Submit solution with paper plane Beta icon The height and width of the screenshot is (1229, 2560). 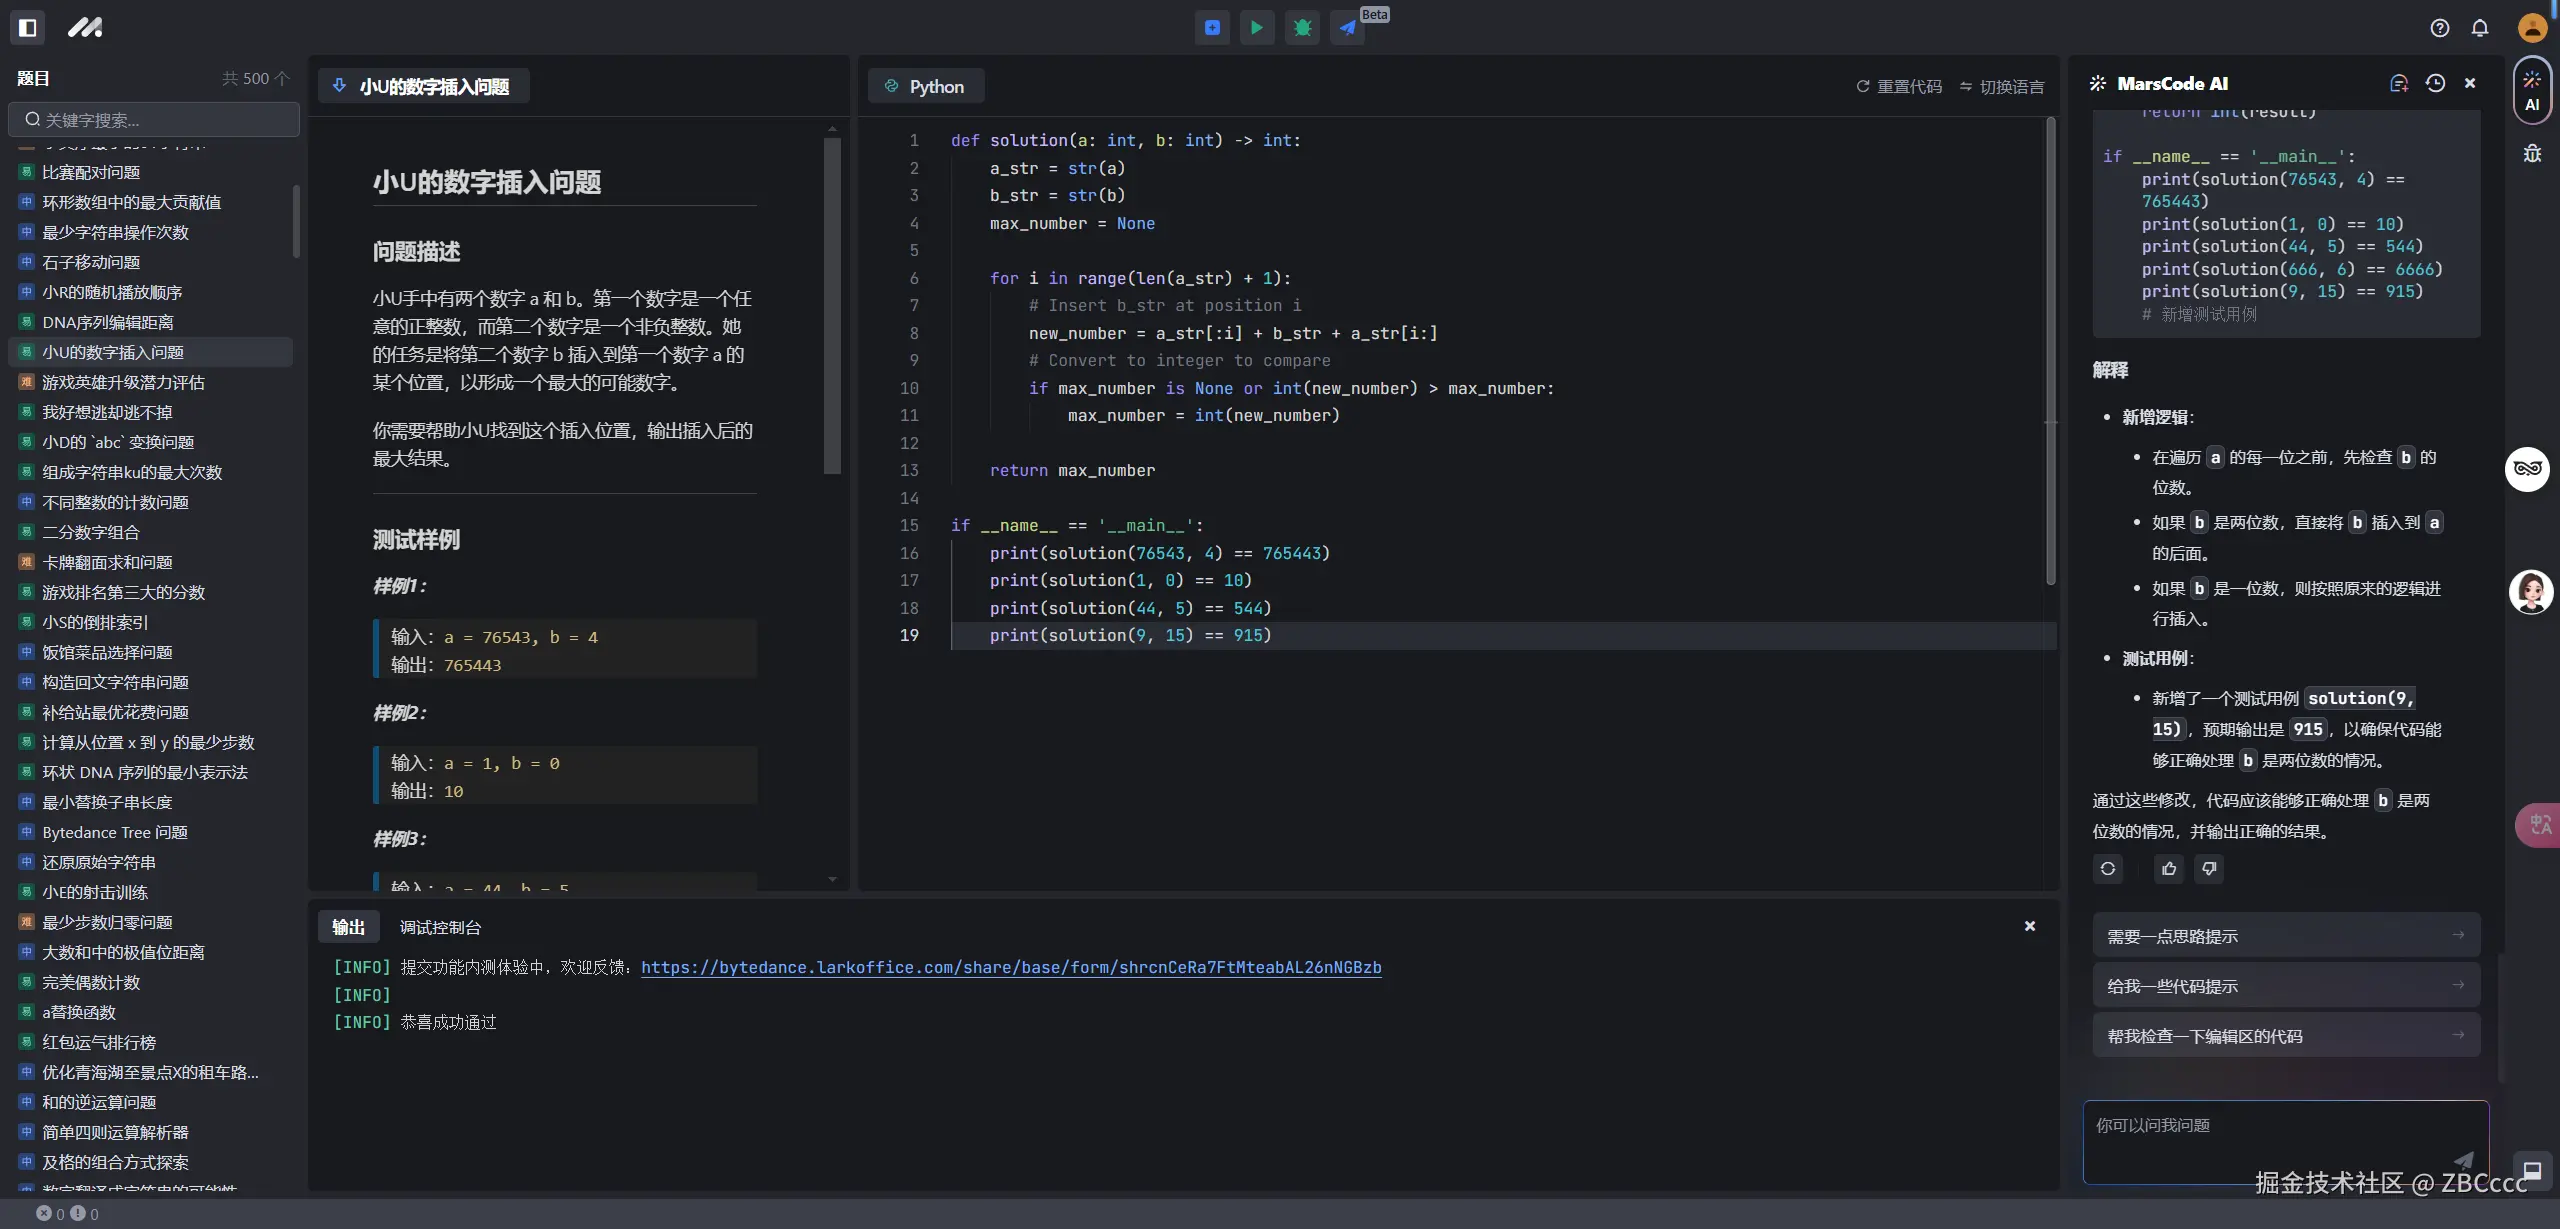tap(1348, 28)
